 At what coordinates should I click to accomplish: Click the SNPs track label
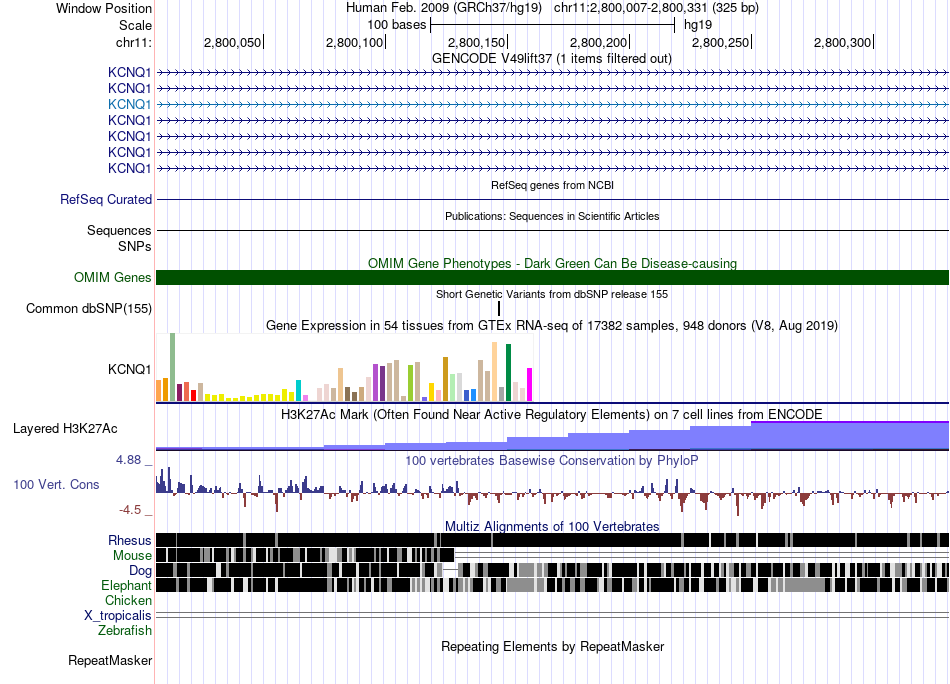tap(135, 247)
